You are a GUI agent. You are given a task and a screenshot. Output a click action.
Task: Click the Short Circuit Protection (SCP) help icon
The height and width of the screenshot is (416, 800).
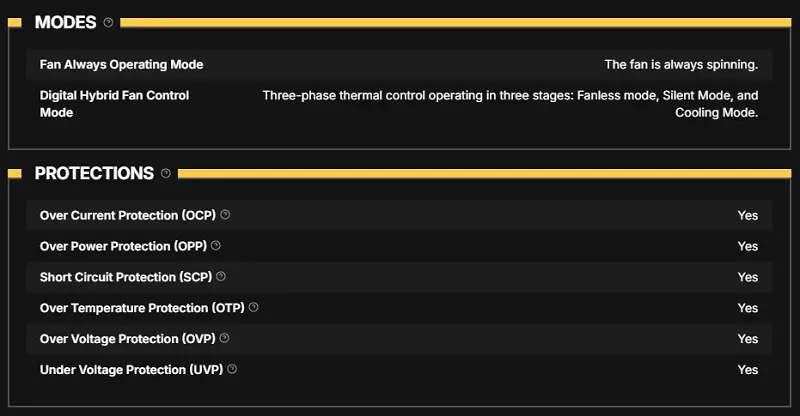[221, 277]
